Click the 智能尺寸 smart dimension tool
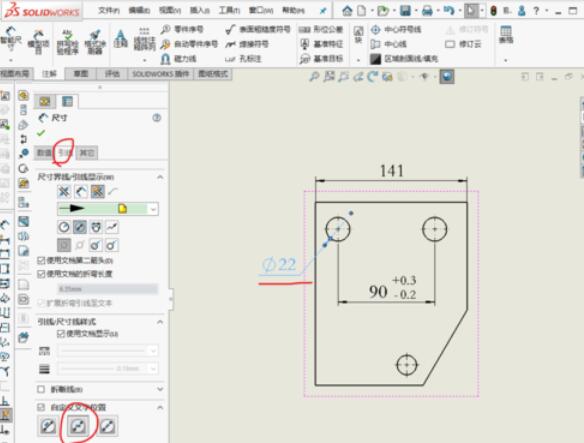The width and height of the screenshot is (584, 443). (10, 40)
